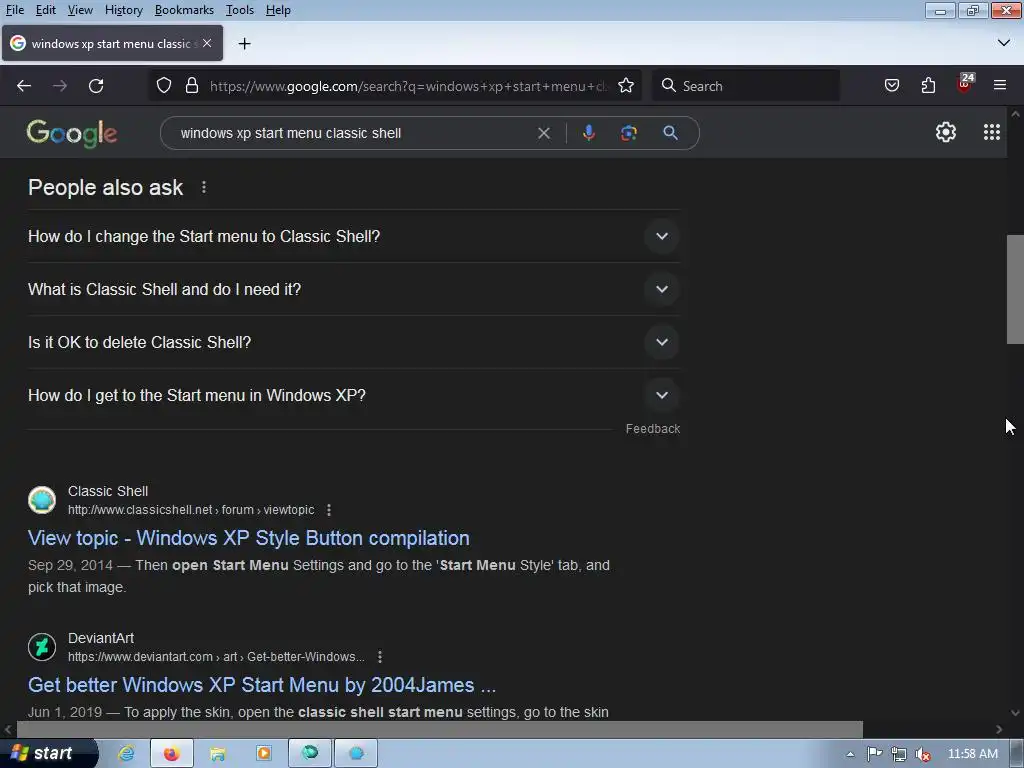Open the Help menu
The width and height of the screenshot is (1024, 768).
278,10
